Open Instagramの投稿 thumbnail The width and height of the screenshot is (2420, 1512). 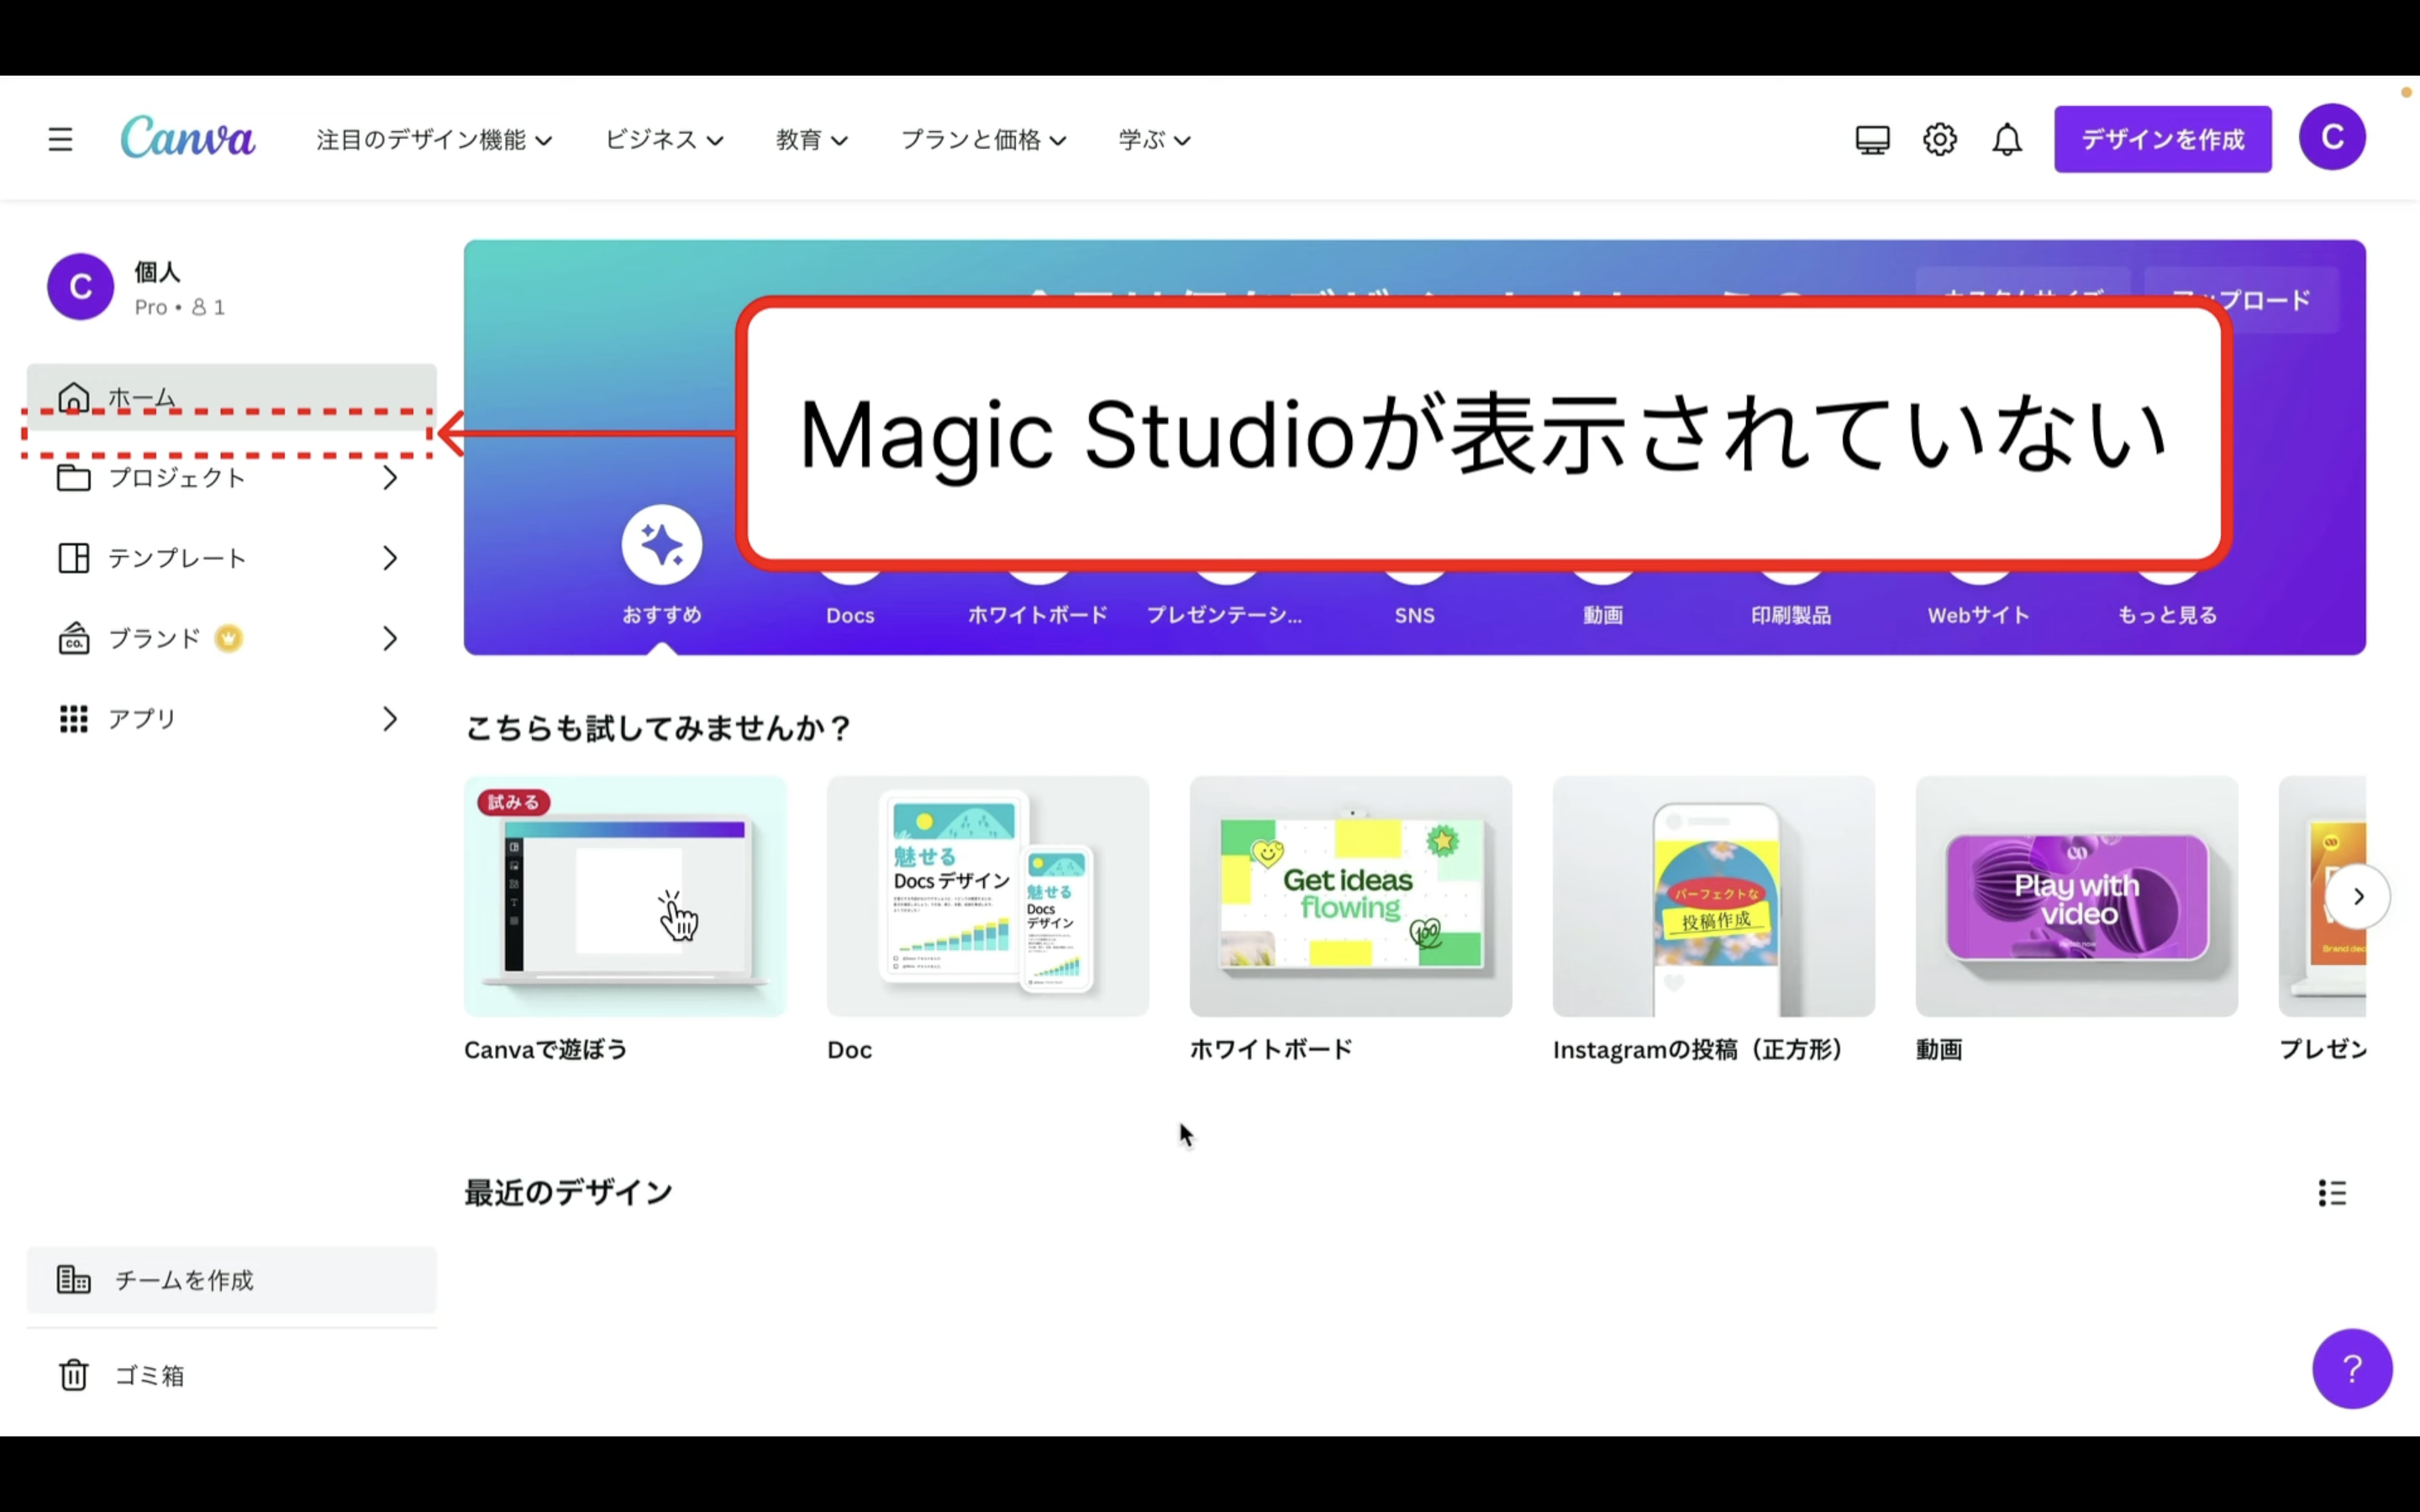coord(1713,896)
